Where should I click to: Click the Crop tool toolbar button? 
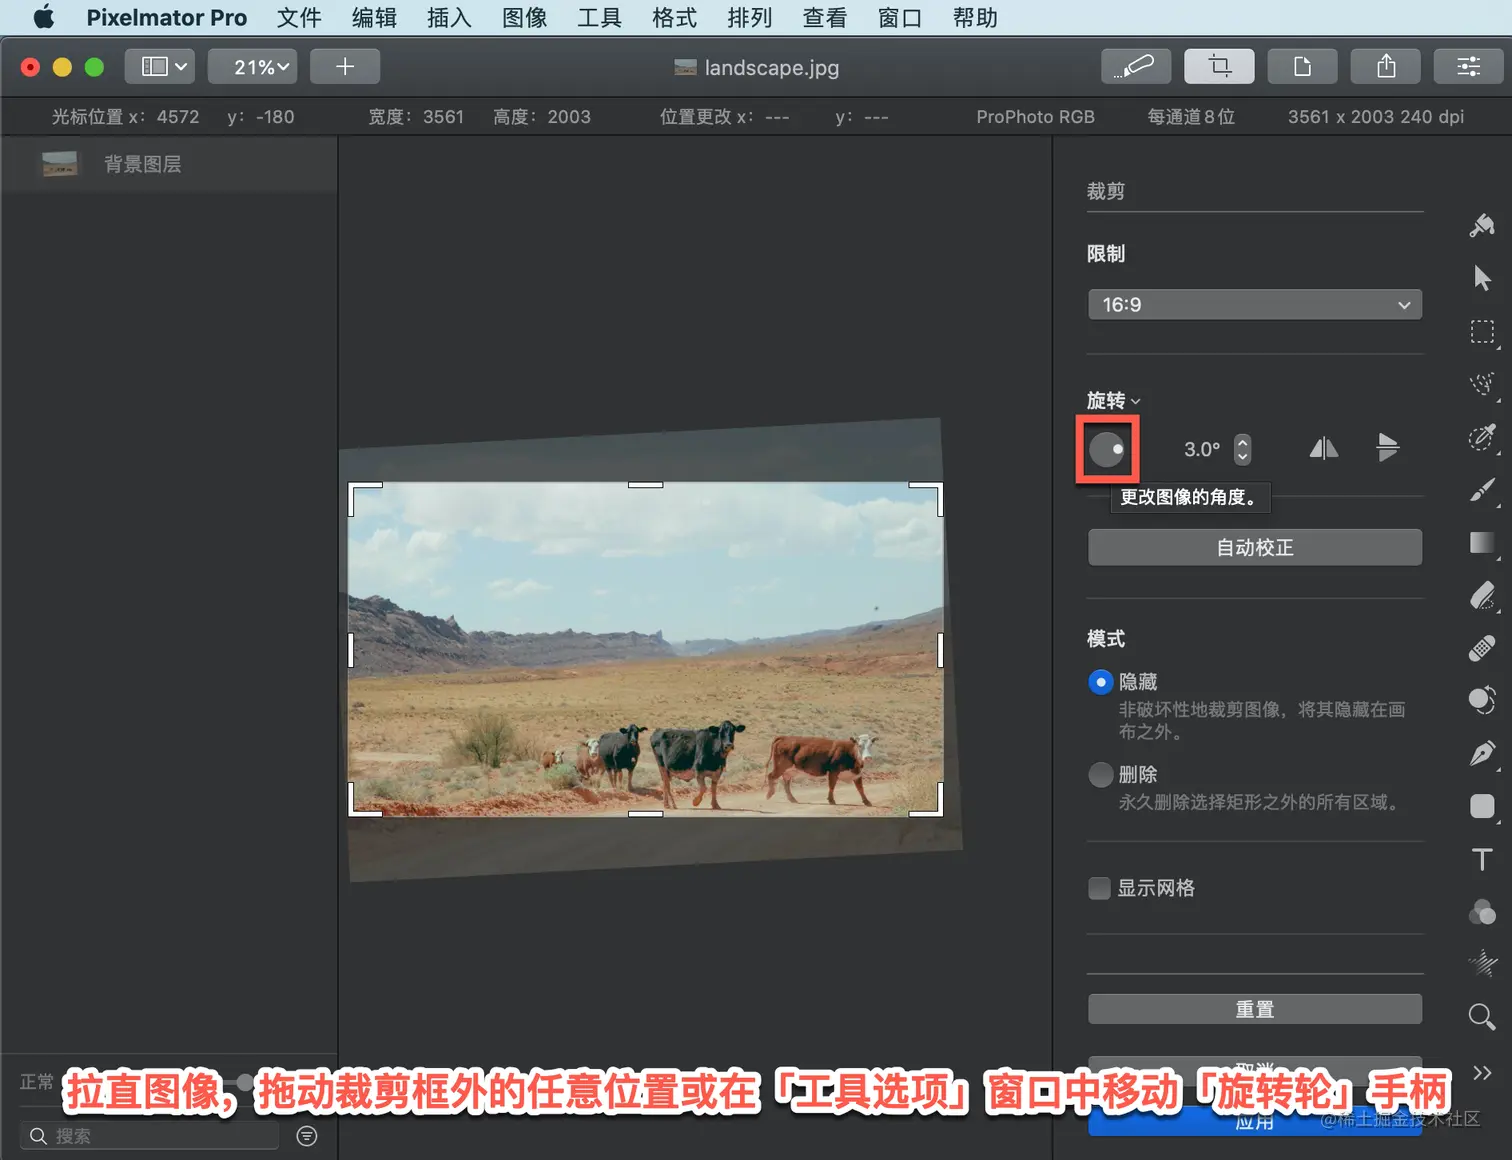(1219, 67)
